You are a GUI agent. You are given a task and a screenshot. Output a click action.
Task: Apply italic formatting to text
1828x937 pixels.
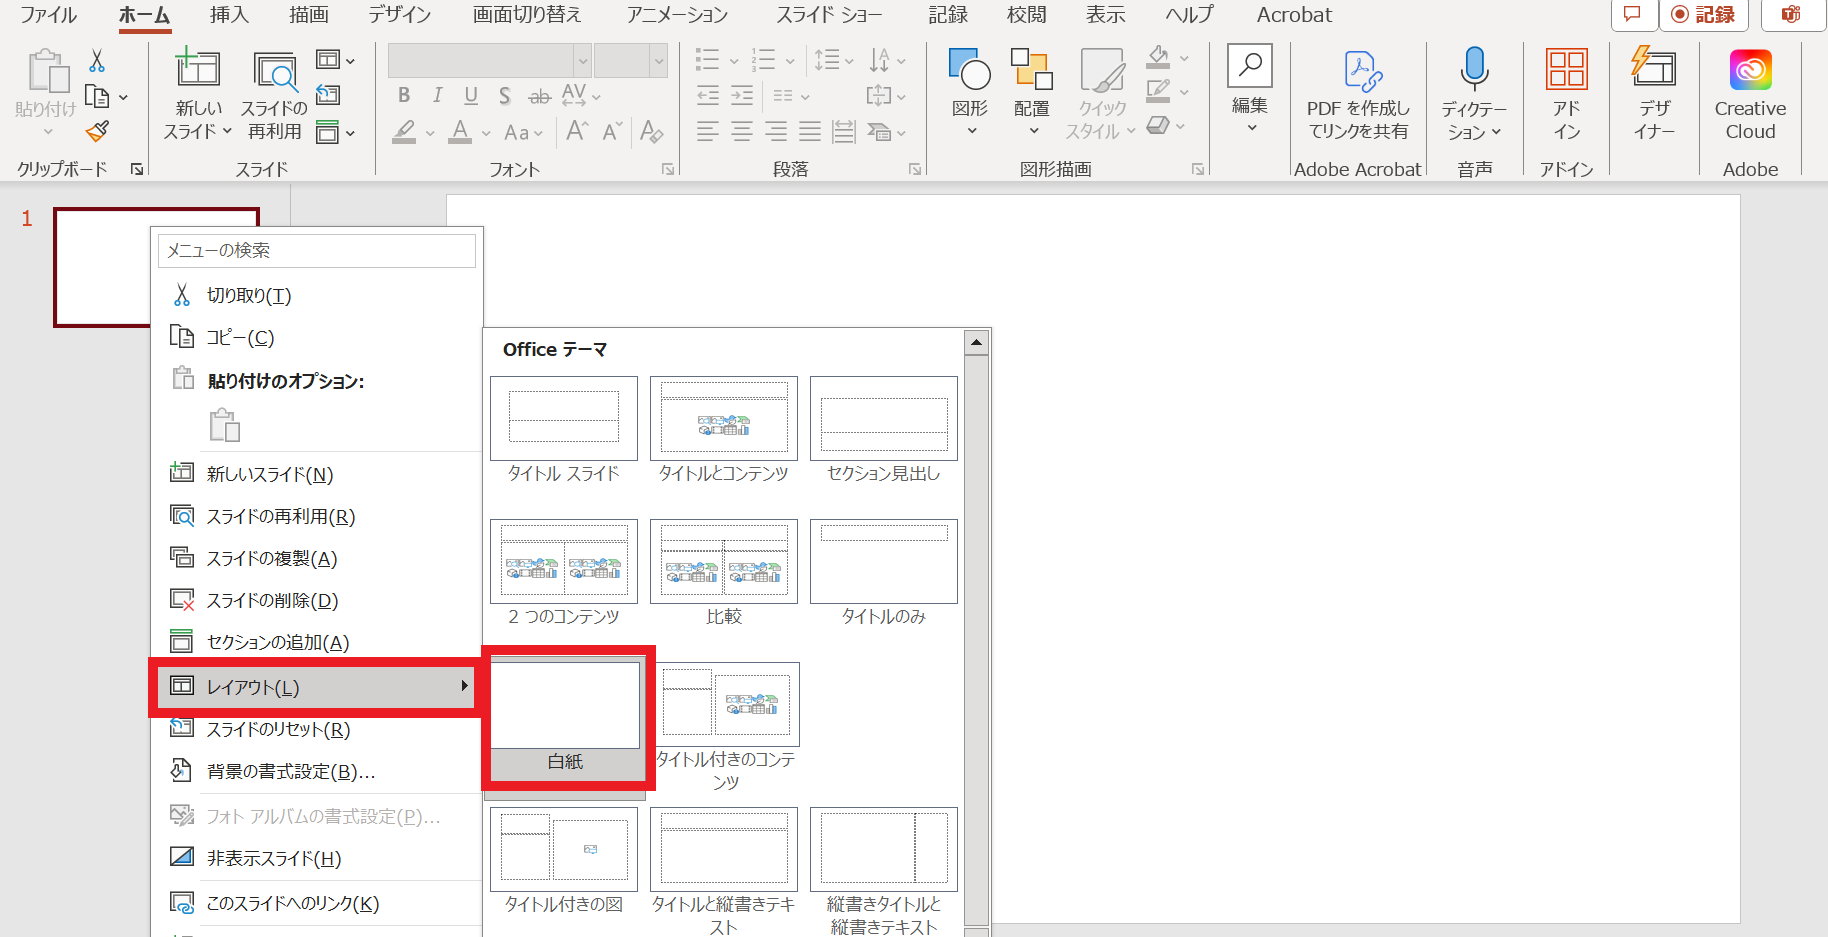pos(437,95)
